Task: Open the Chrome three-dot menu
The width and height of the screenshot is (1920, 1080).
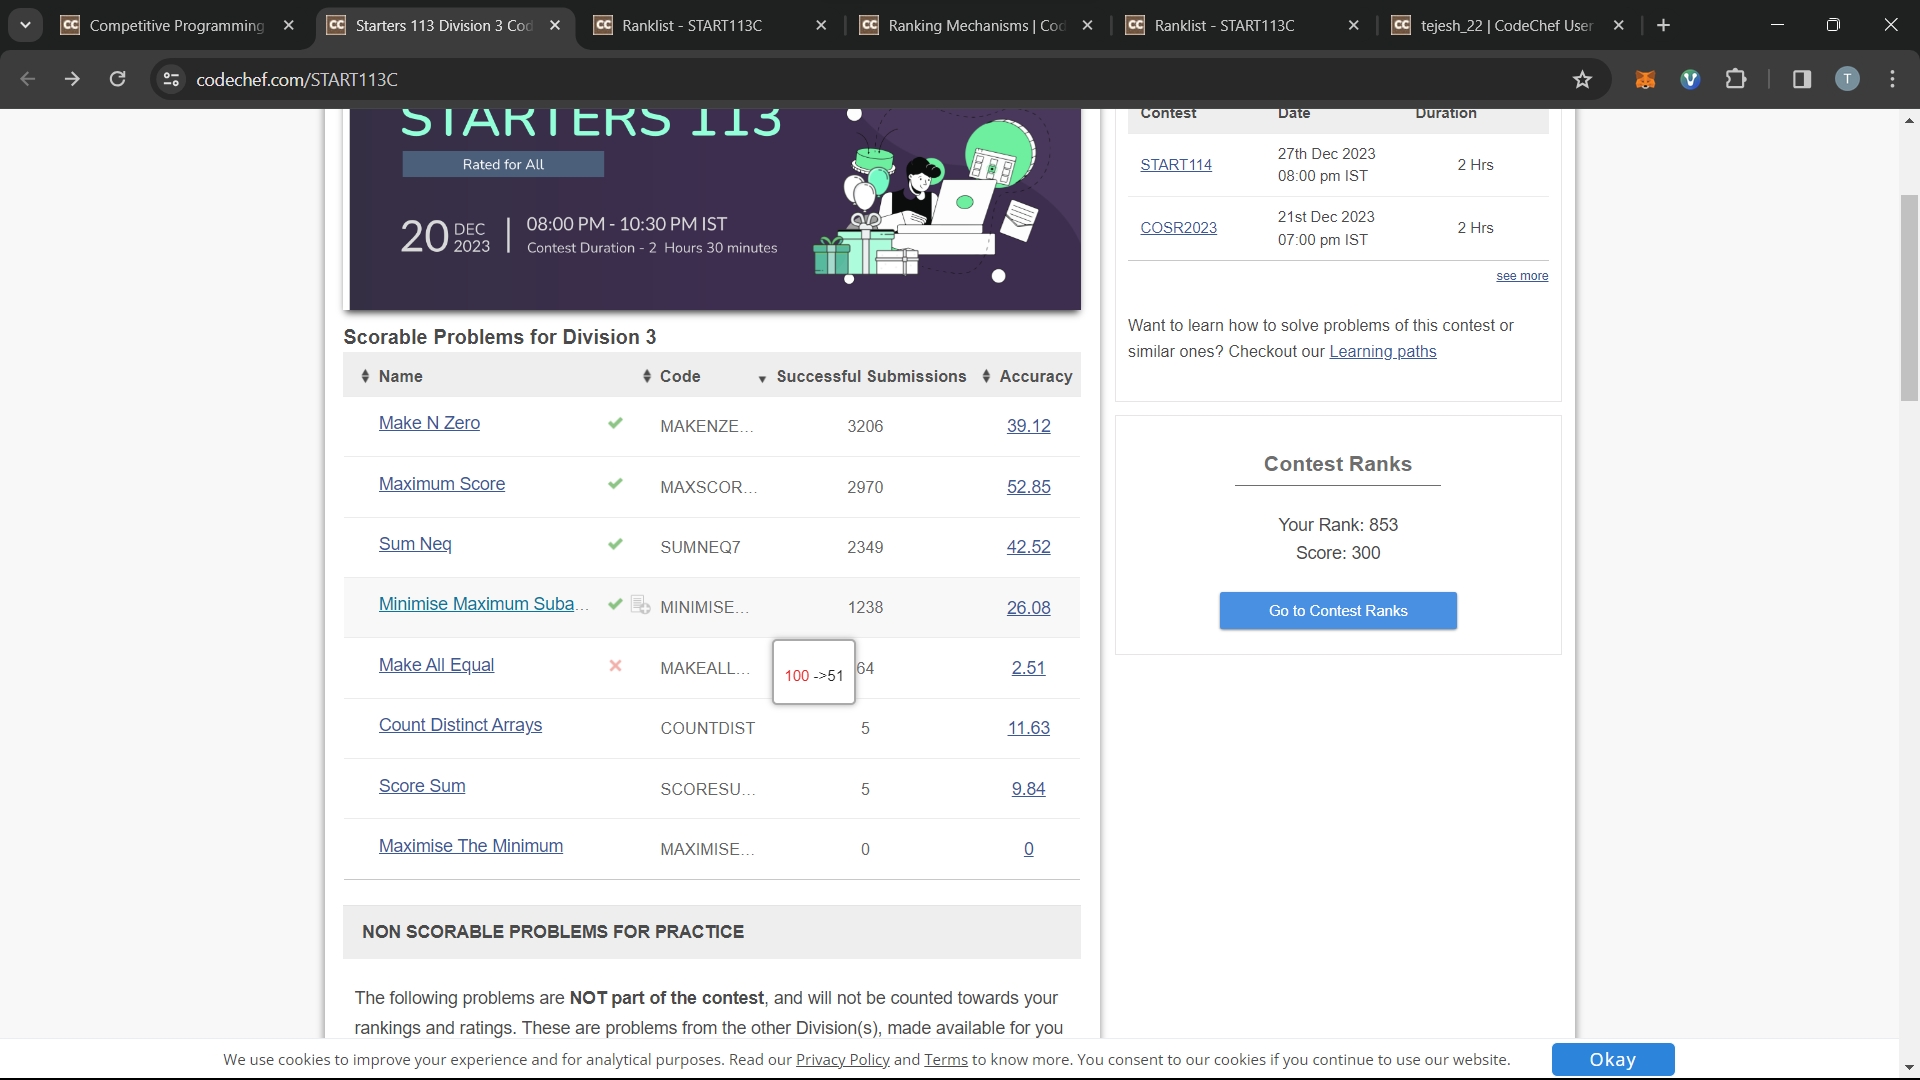Action: pyautogui.click(x=1892, y=79)
